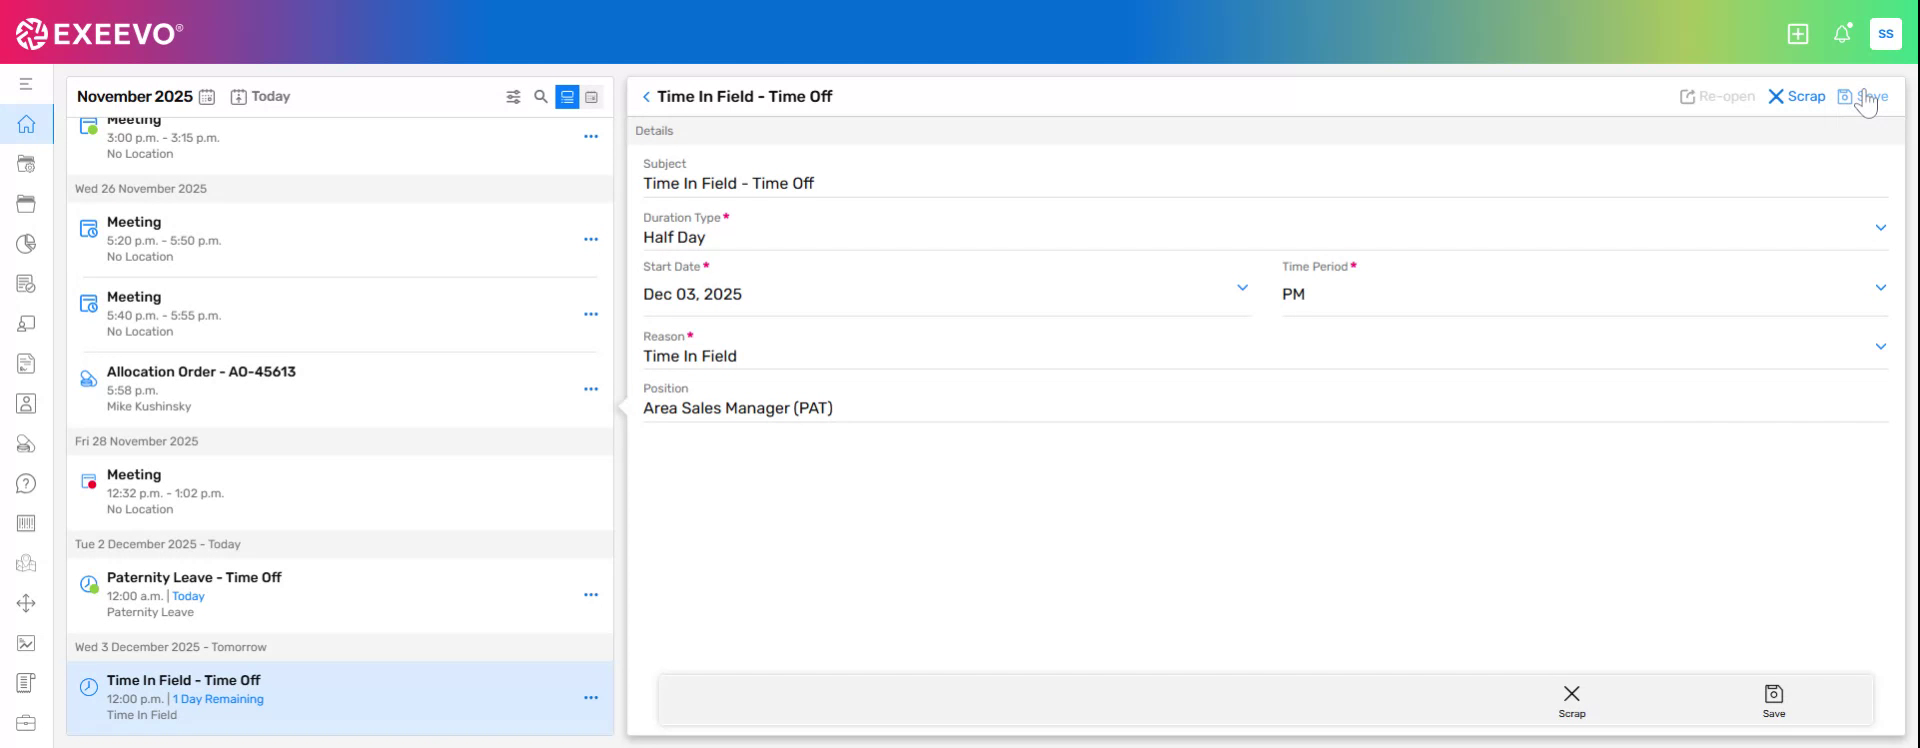Open the Paternity Leave - Time Off entry
This screenshot has height=748, width=1920.
tap(340, 595)
